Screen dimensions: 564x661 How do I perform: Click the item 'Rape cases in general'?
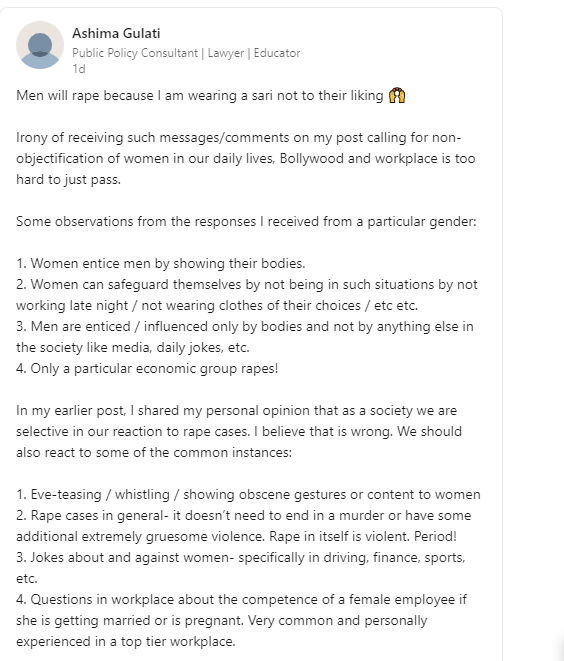[x=244, y=526]
